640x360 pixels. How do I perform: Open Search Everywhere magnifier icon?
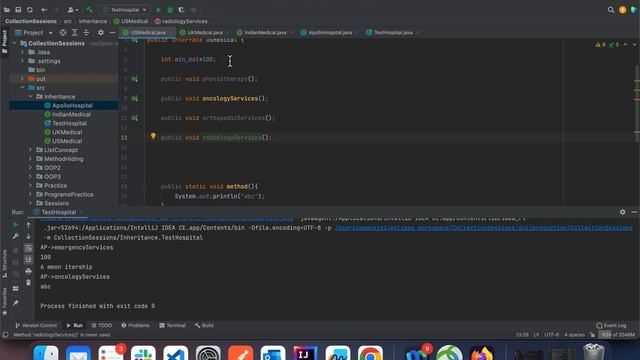[x=611, y=10]
